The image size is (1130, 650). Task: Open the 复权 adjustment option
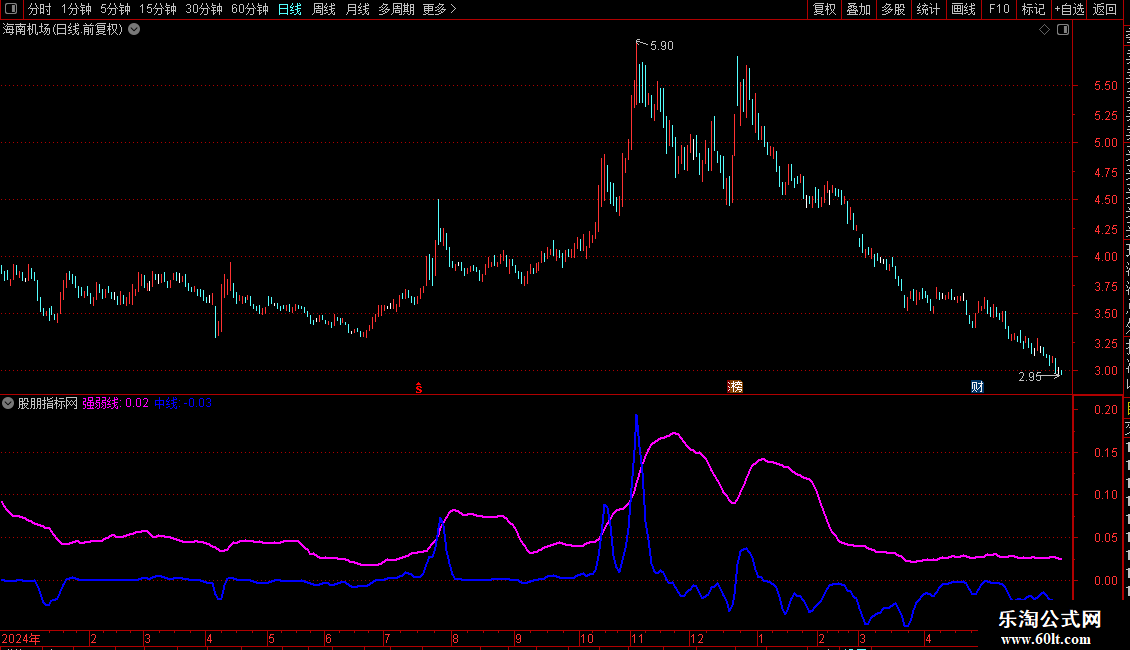pyautogui.click(x=824, y=9)
